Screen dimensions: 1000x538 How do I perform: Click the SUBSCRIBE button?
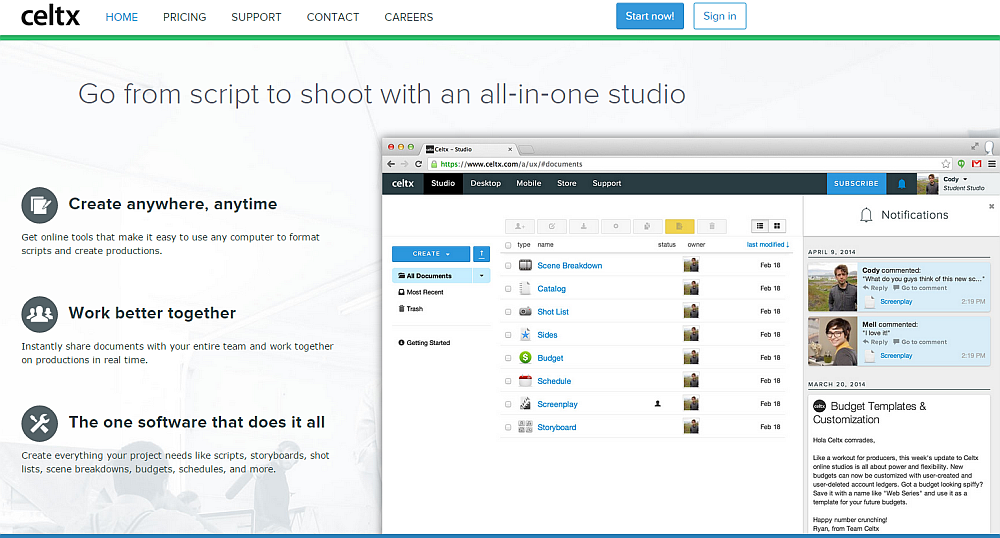856,184
